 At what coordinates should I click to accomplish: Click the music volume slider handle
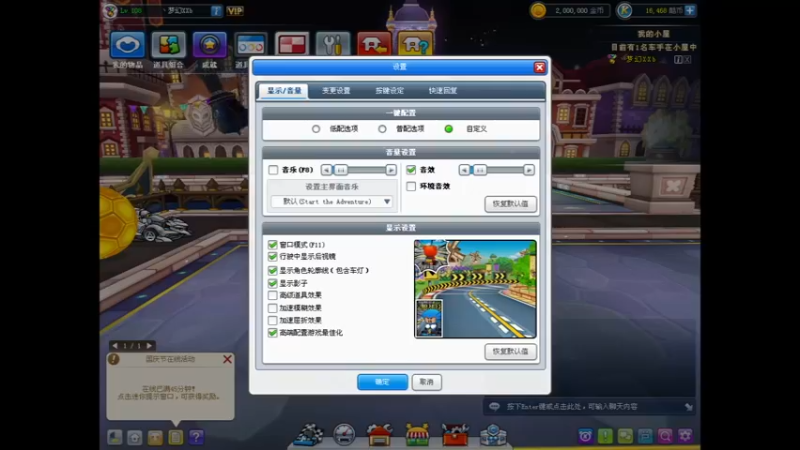[x=341, y=170]
